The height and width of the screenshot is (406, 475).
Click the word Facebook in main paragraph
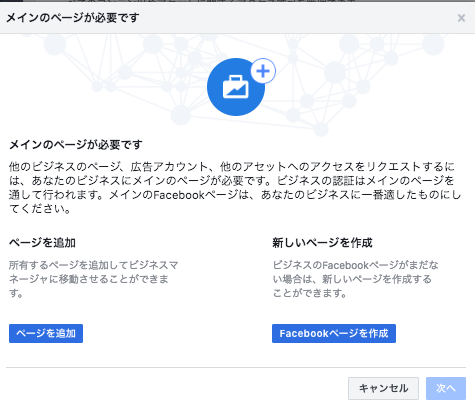179,195
